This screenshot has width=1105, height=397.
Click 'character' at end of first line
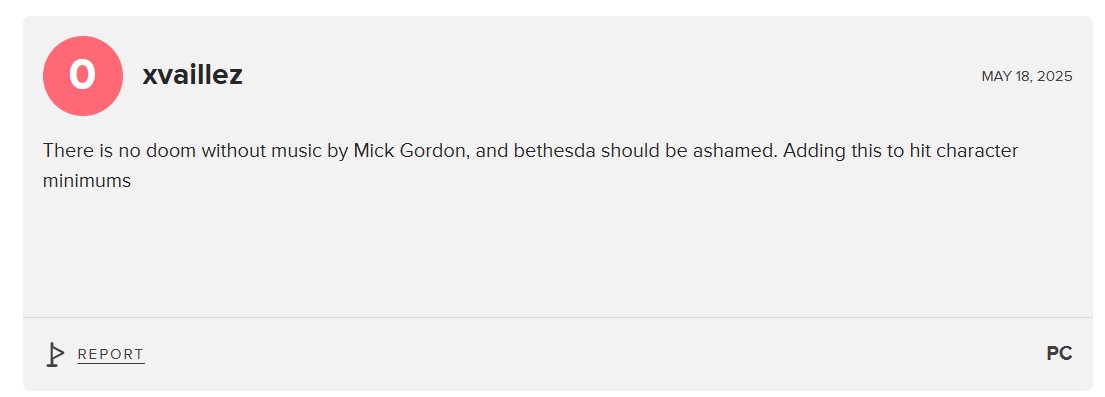tap(977, 151)
